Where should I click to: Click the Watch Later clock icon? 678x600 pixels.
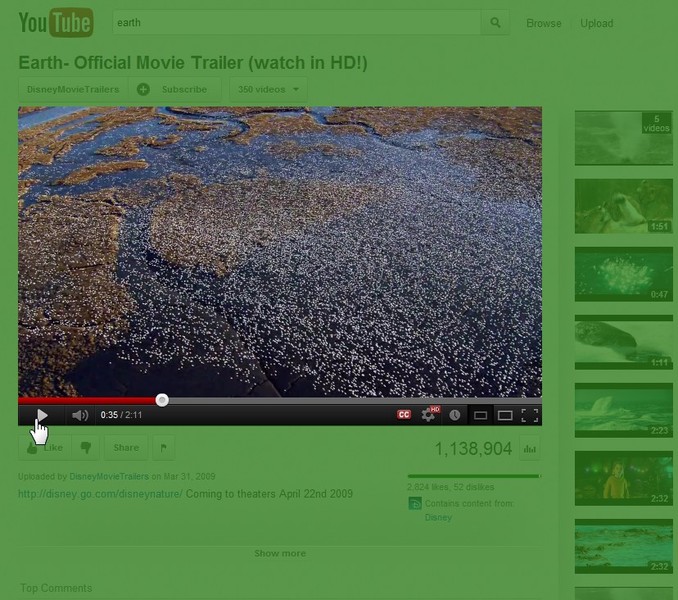tap(454, 415)
